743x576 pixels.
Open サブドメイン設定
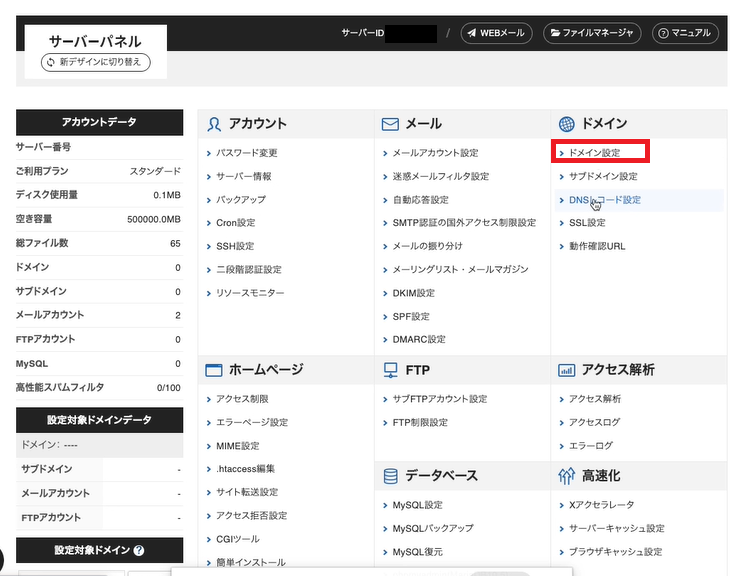coord(603,176)
